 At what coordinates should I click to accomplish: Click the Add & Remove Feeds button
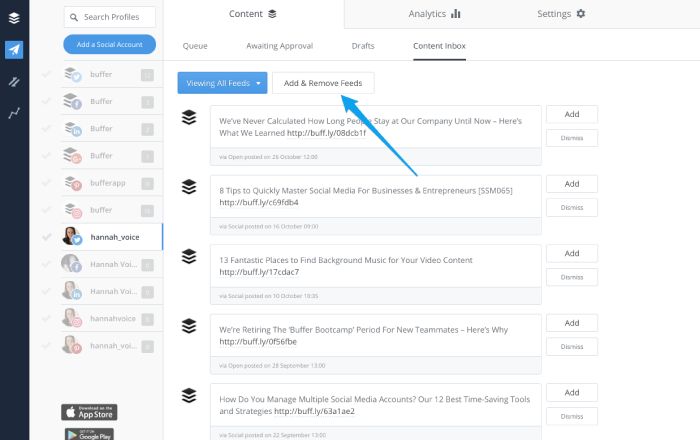pyautogui.click(x=323, y=83)
